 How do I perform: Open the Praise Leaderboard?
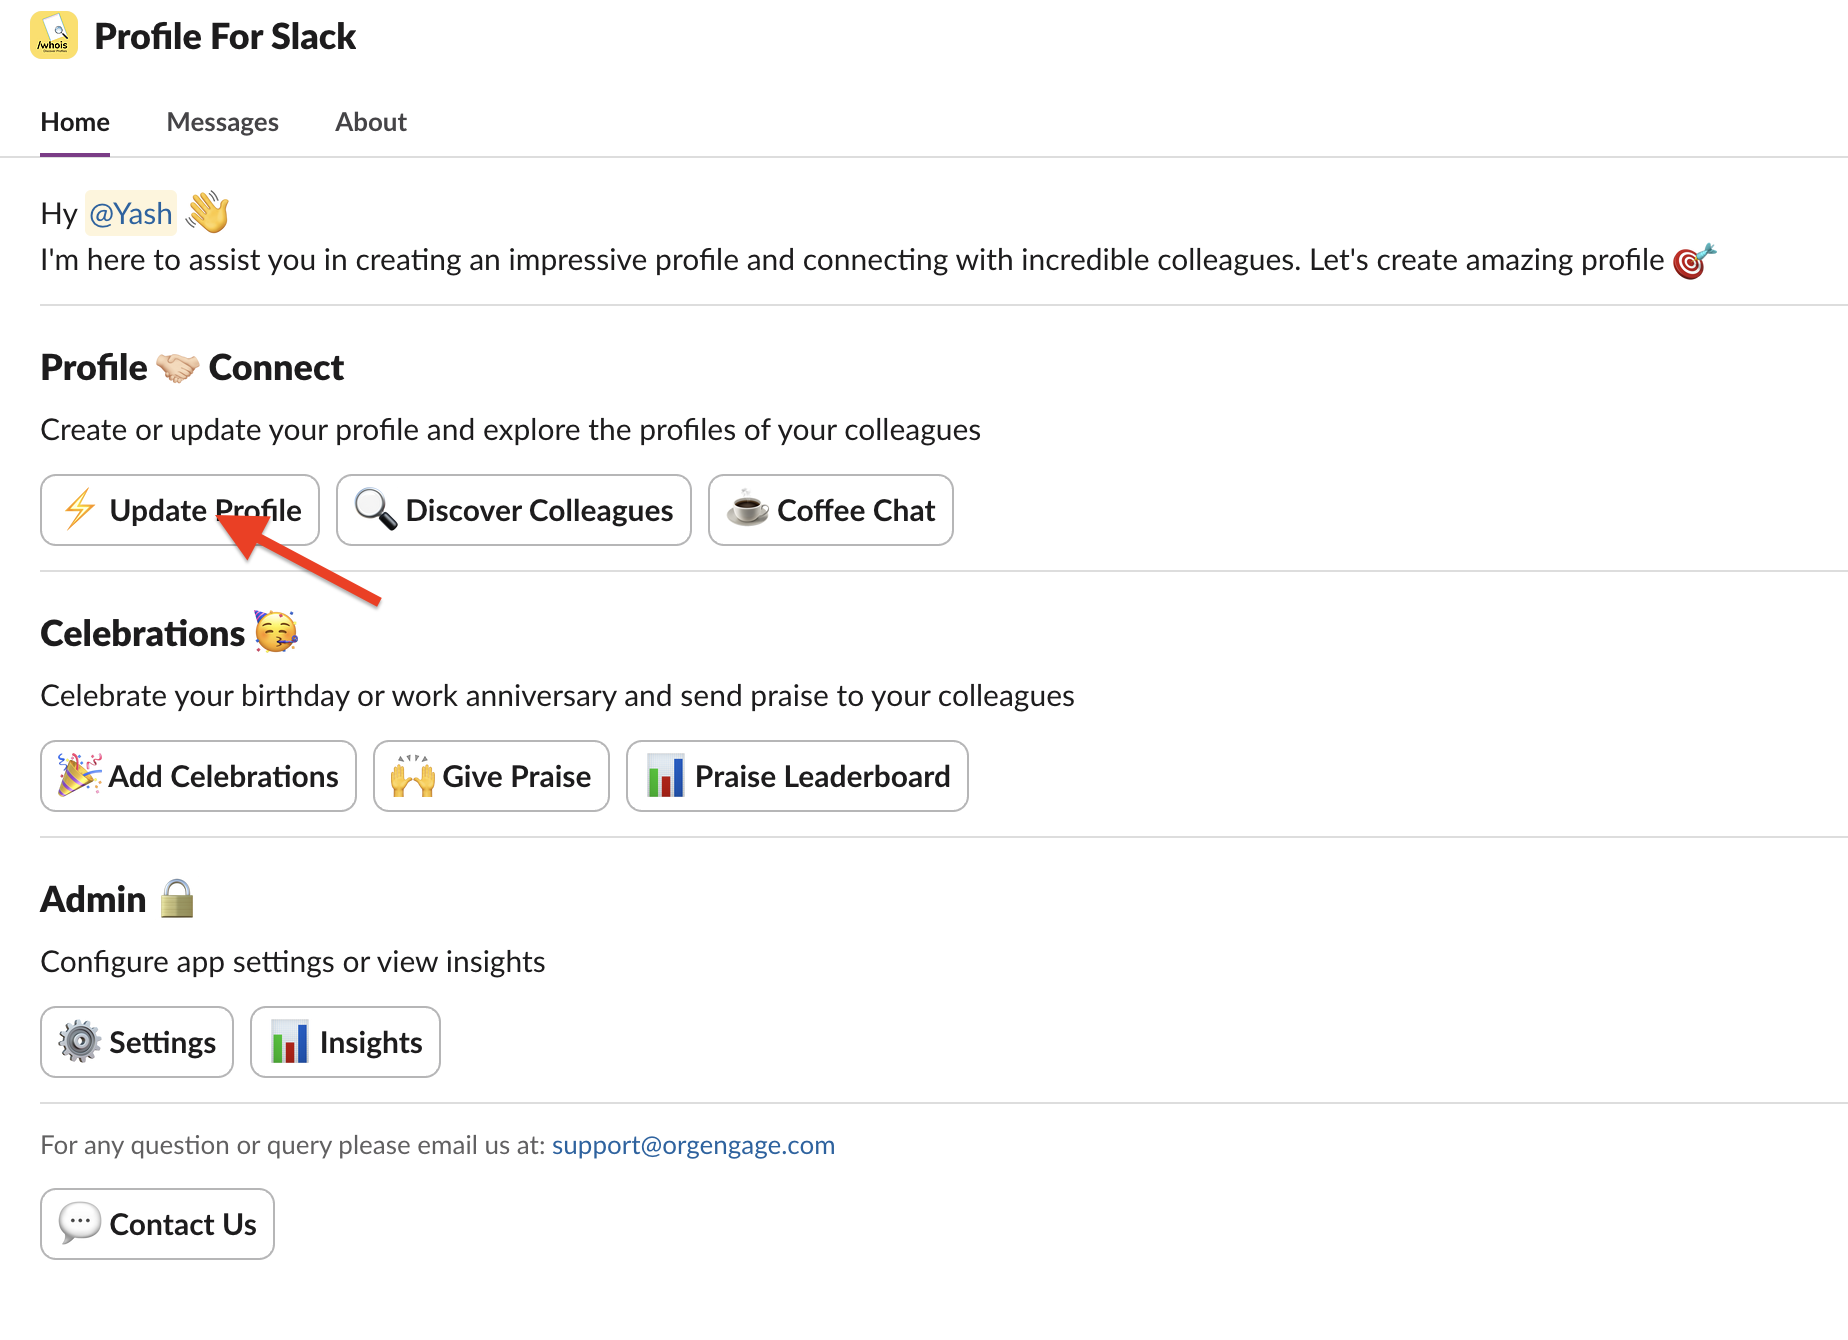click(797, 776)
